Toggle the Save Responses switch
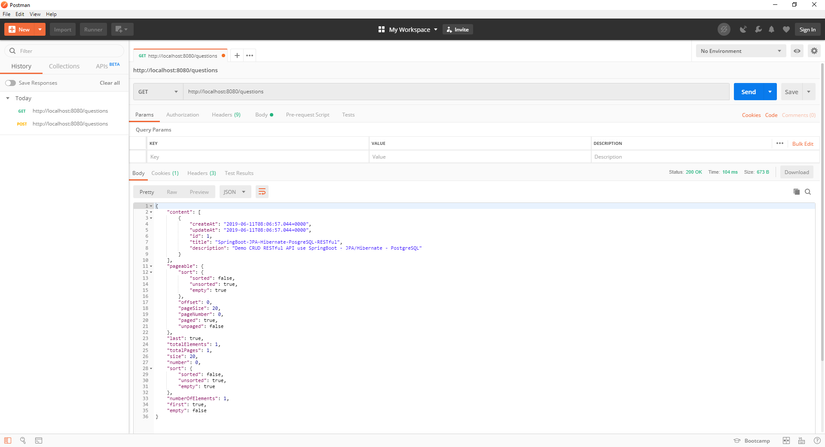This screenshot has height=447, width=825. (x=11, y=83)
